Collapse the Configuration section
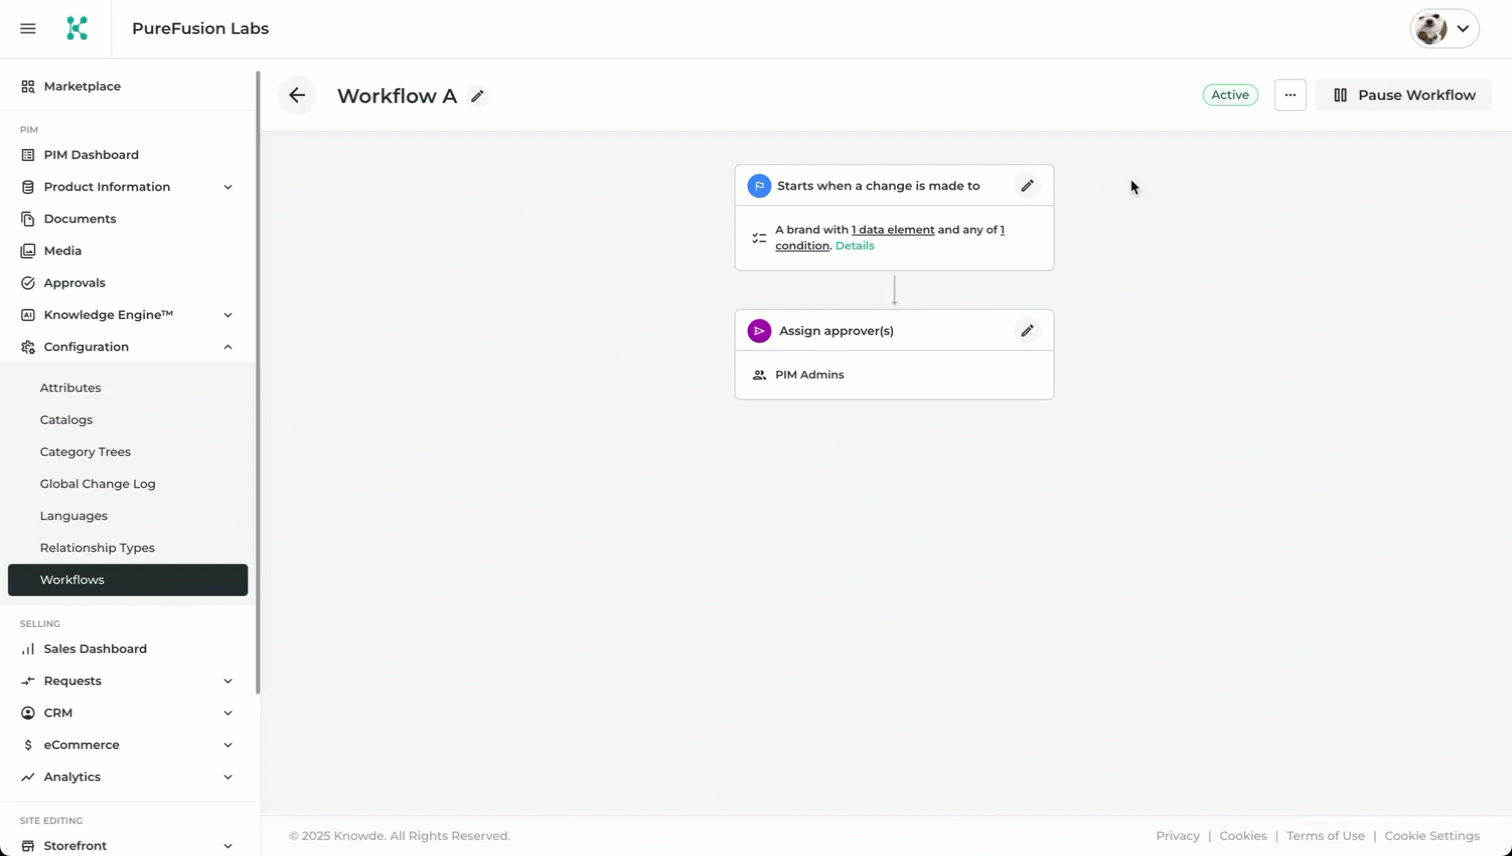Screen dimensions: 1512x856 (228, 347)
